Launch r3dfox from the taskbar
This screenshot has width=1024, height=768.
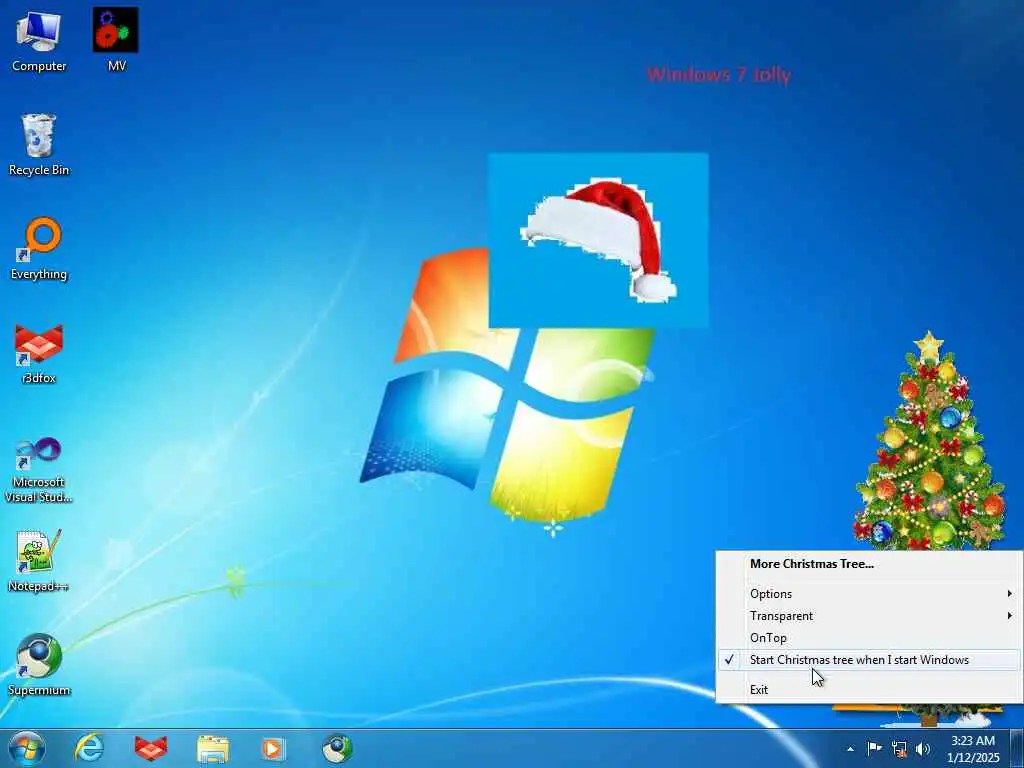pos(151,748)
